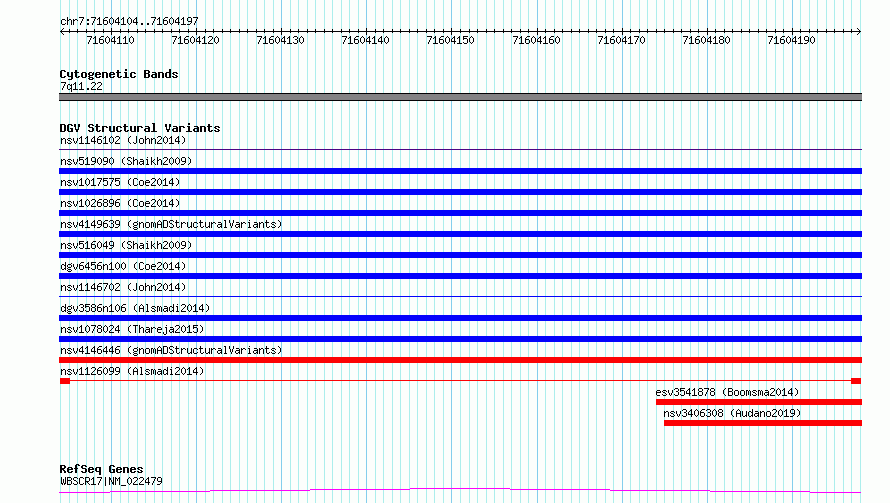Select variant nsv1126099 (Alsmadi2014) label
Image resolution: width=890 pixels, height=503 pixels.
132,371
